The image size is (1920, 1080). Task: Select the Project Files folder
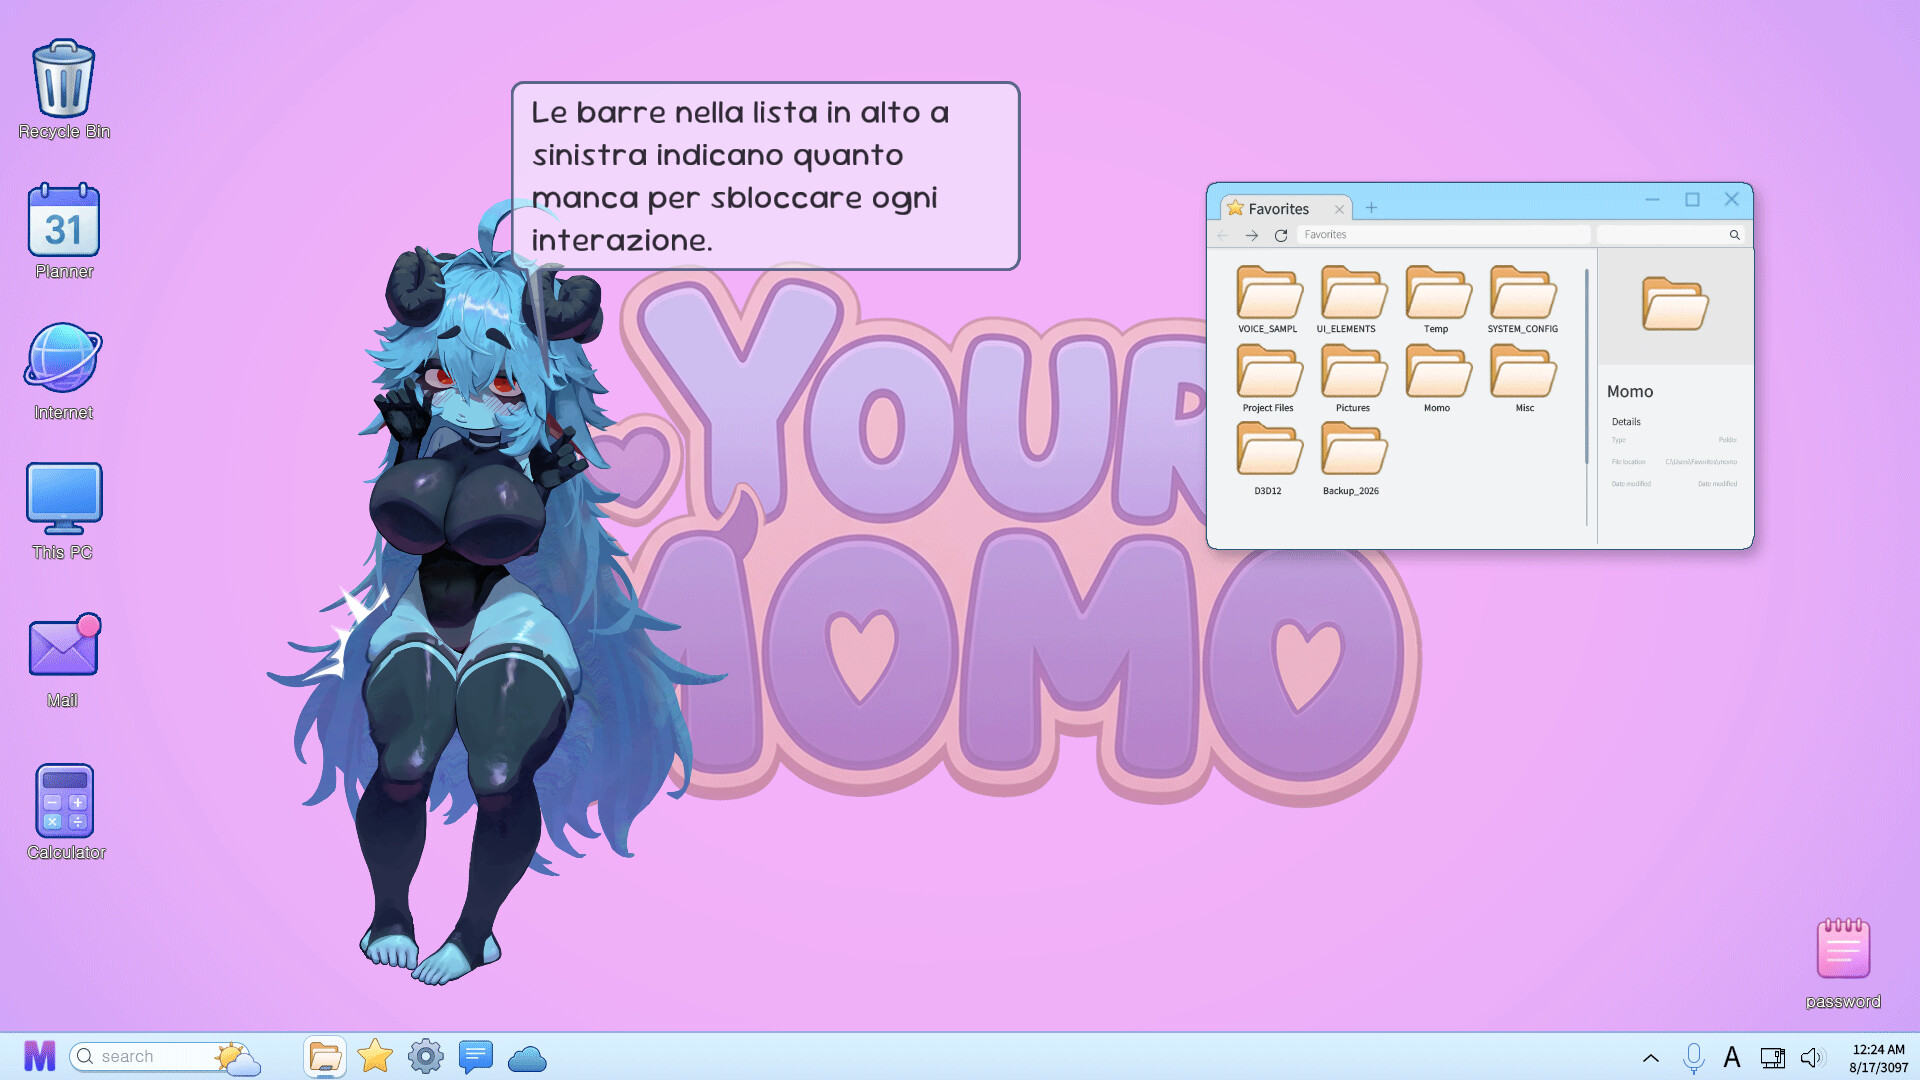point(1268,379)
